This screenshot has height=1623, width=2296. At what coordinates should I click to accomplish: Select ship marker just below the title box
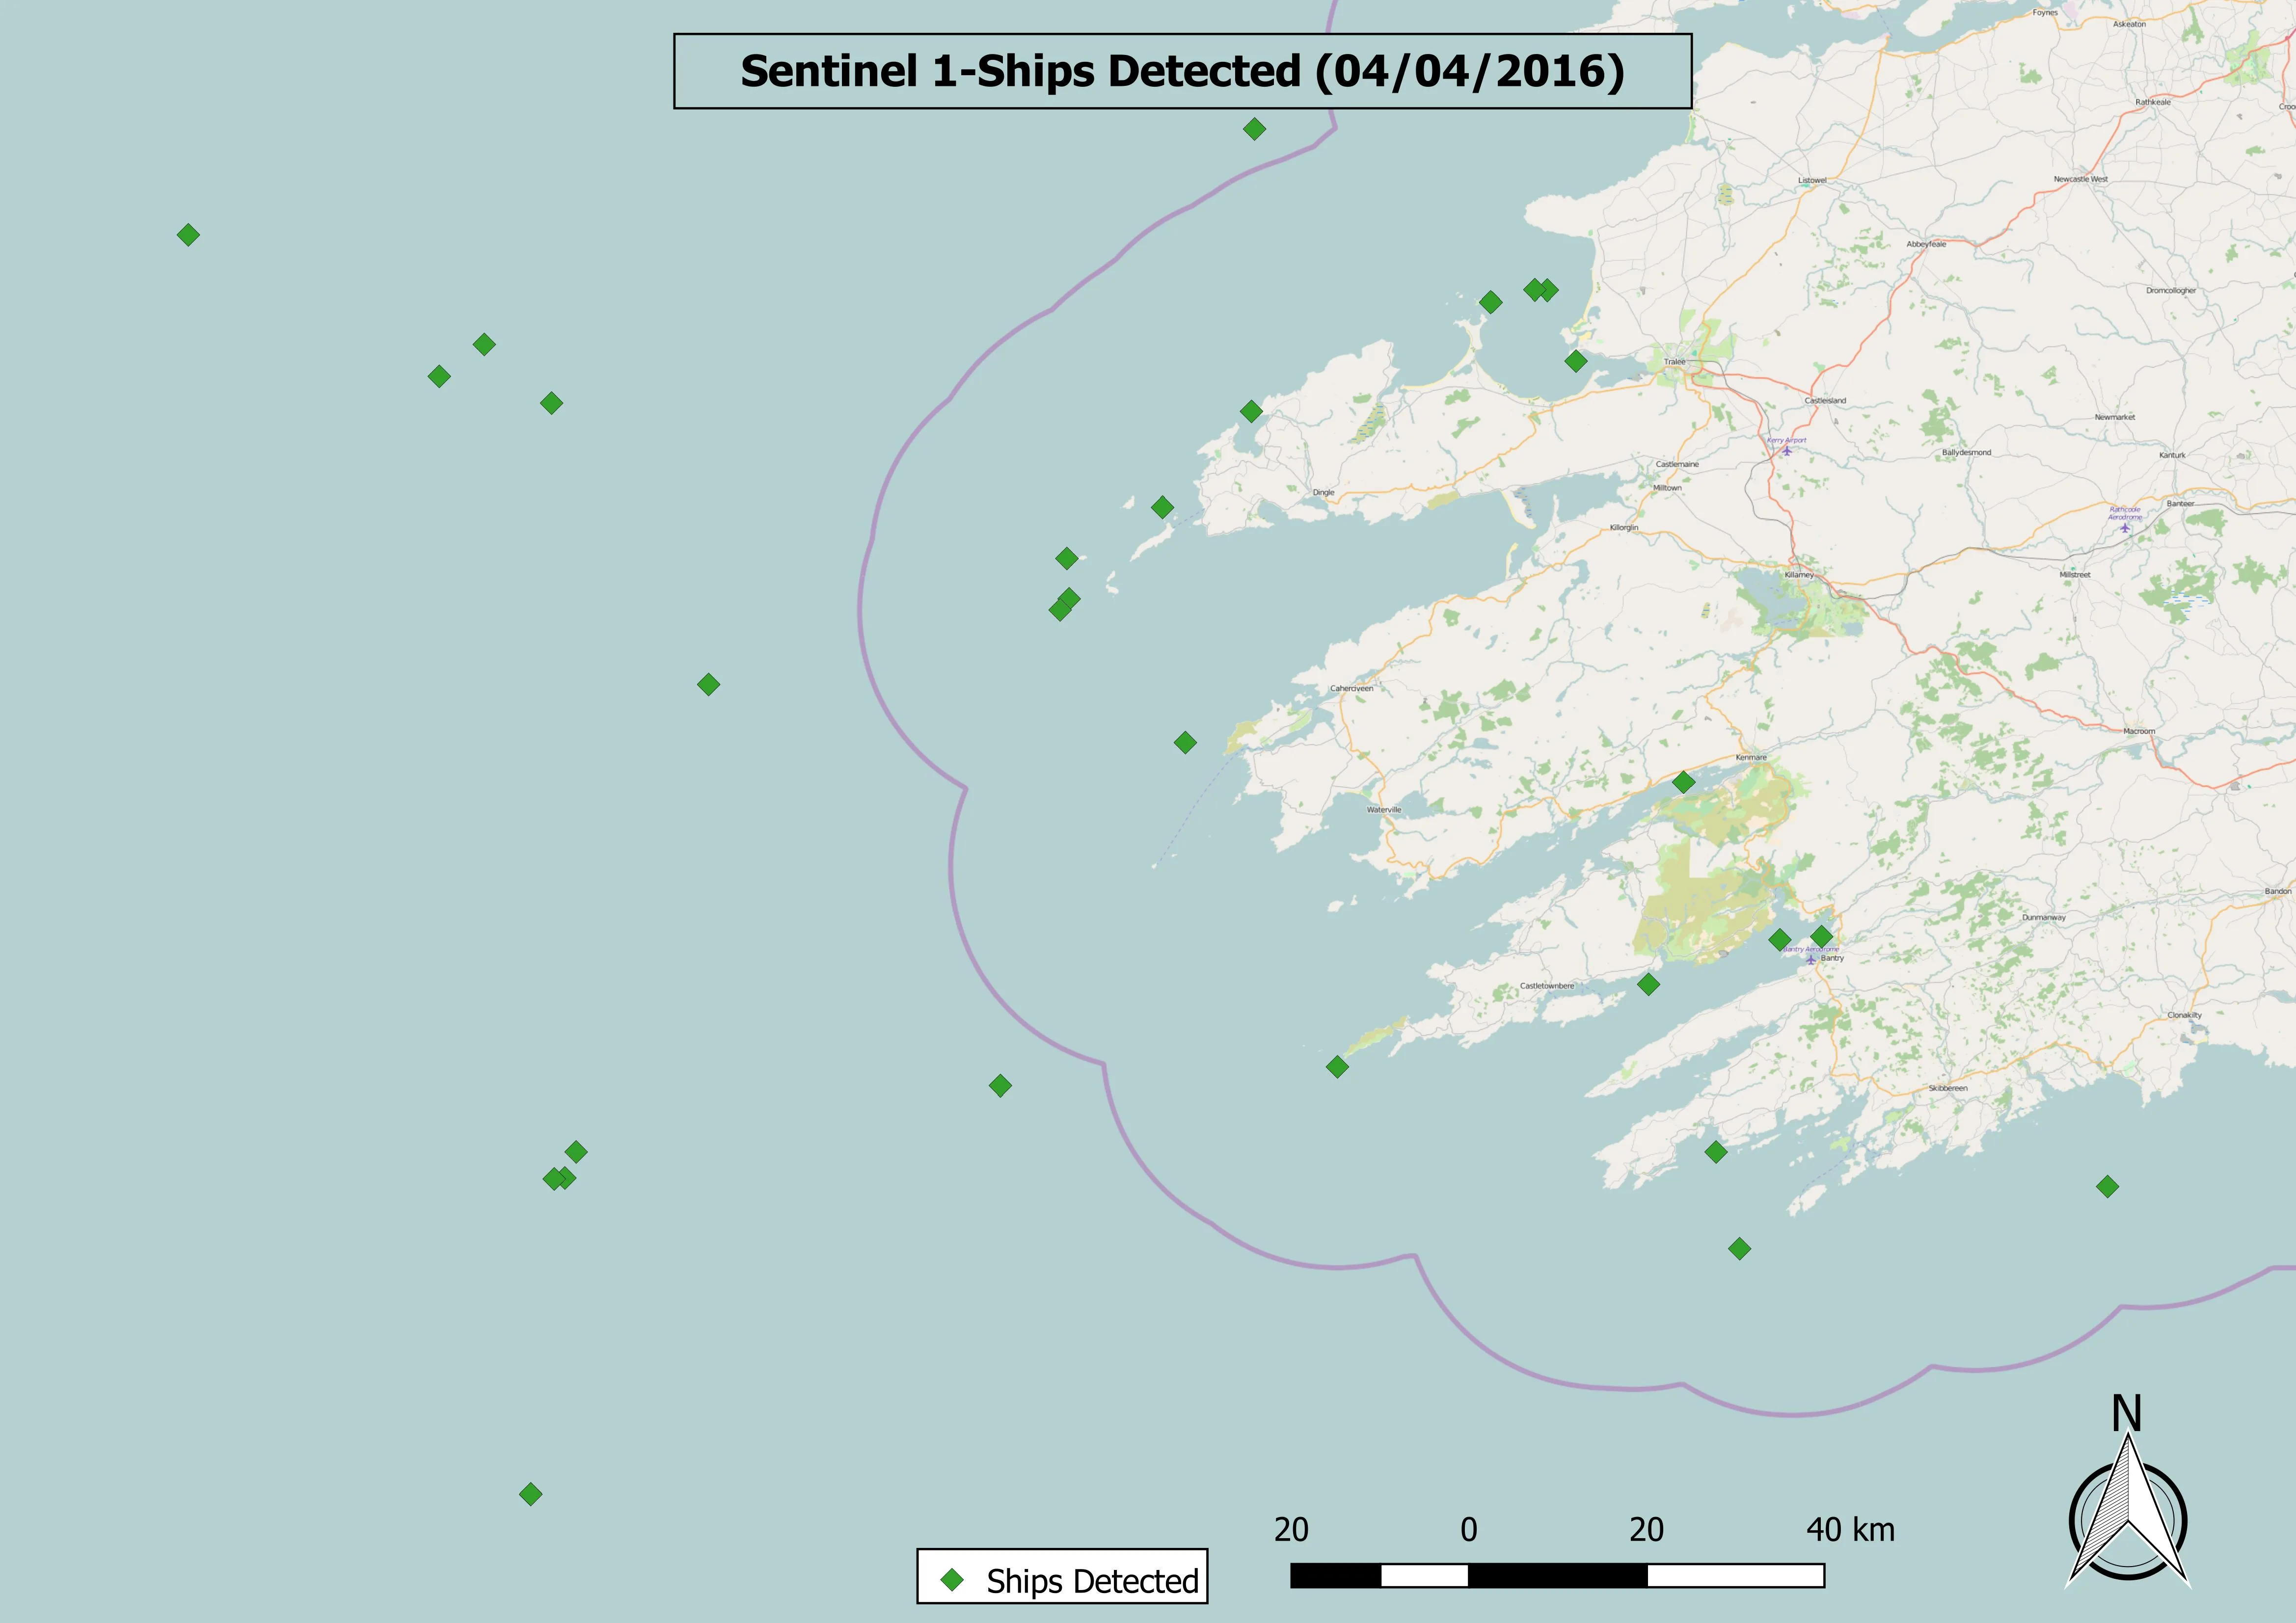pyautogui.click(x=1254, y=129)
